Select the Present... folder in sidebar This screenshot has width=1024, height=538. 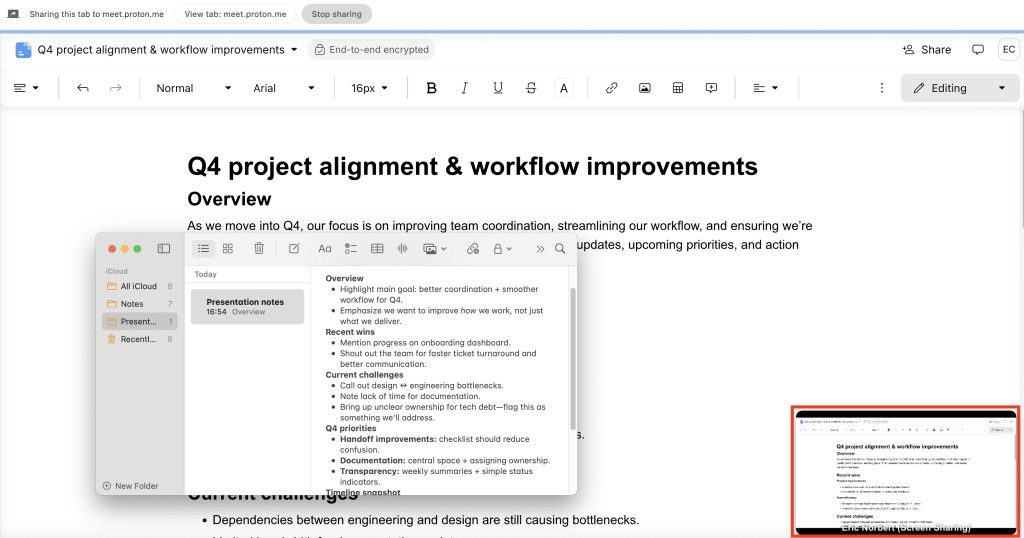140,321
